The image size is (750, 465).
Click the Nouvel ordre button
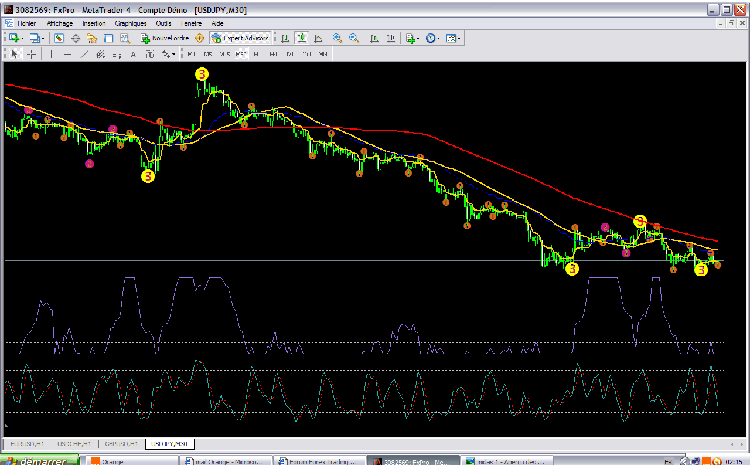coord(166,38)
